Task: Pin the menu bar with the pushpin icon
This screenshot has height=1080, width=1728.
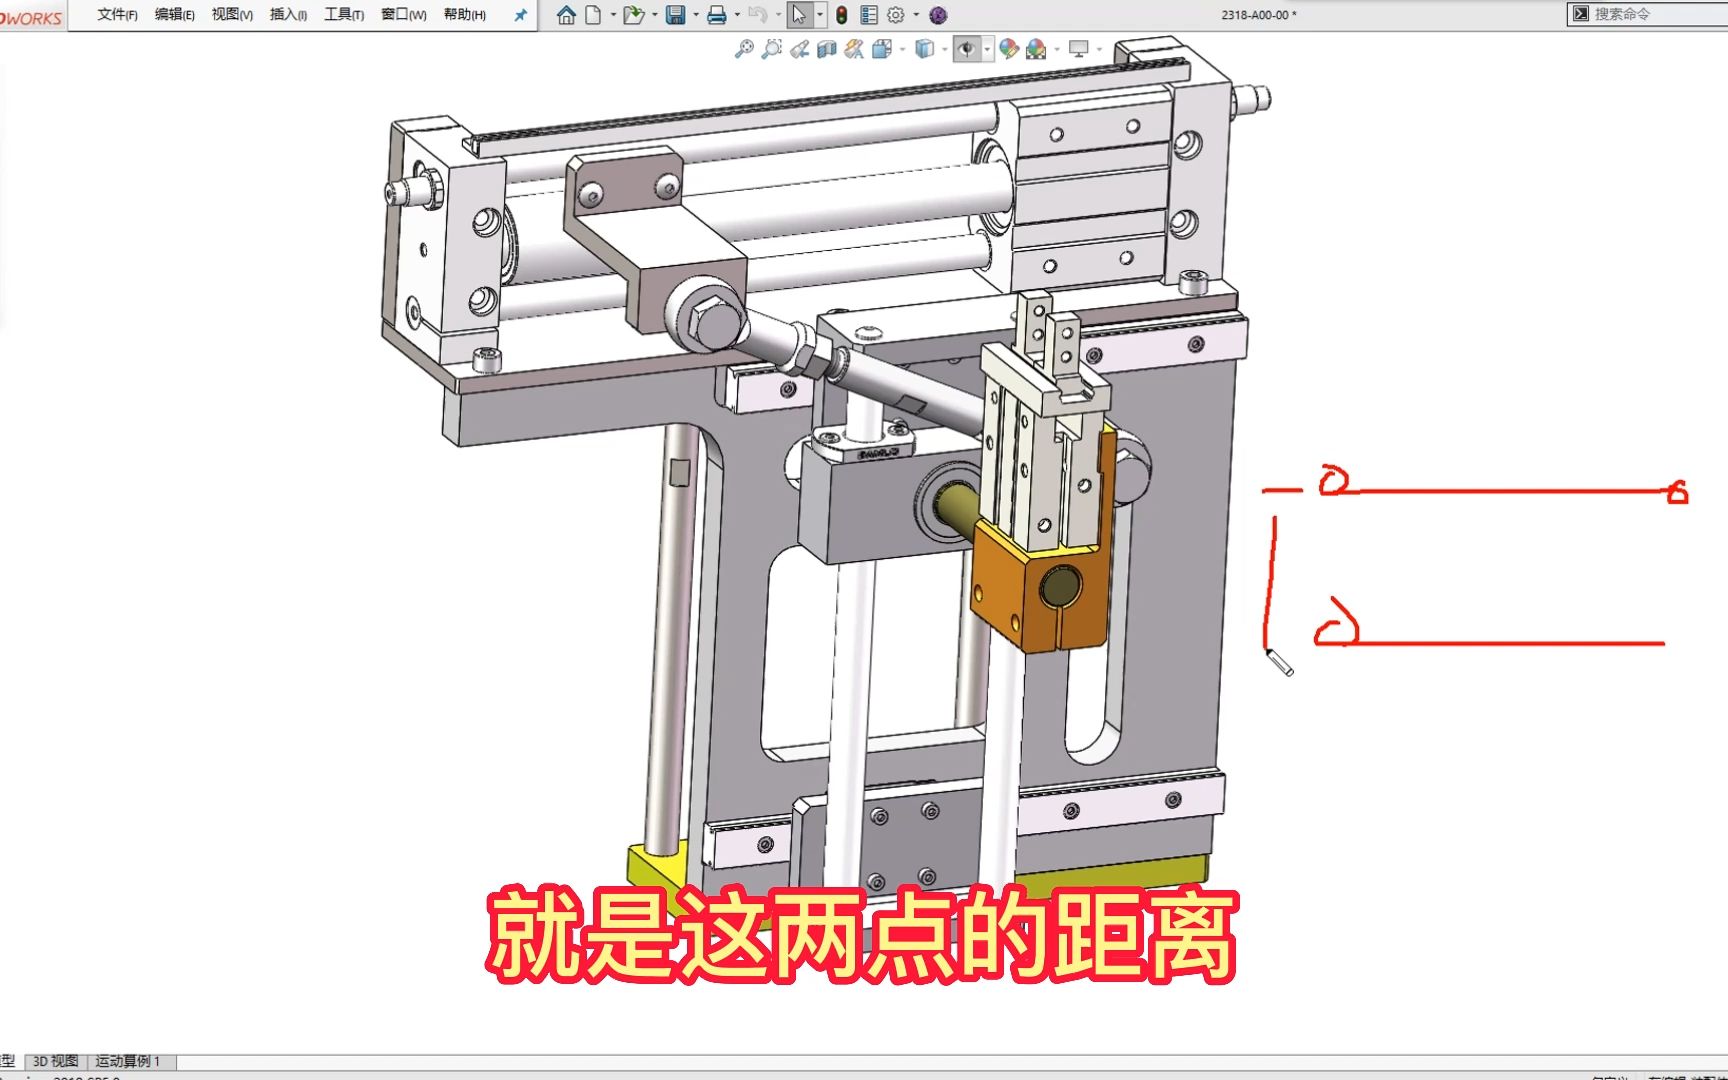Action: click(520, 15)
